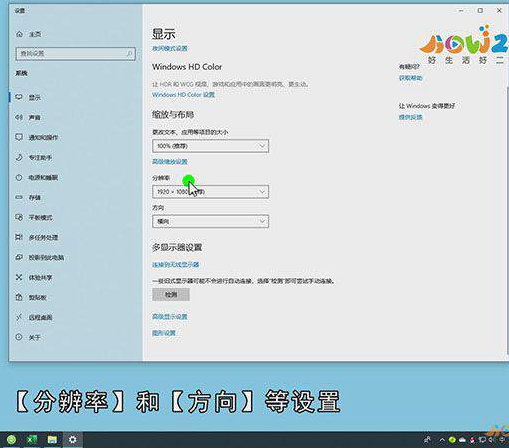The image size is (509, 448).
Task: Click the Settings gear taskbar icon
Action: (72, 440)
